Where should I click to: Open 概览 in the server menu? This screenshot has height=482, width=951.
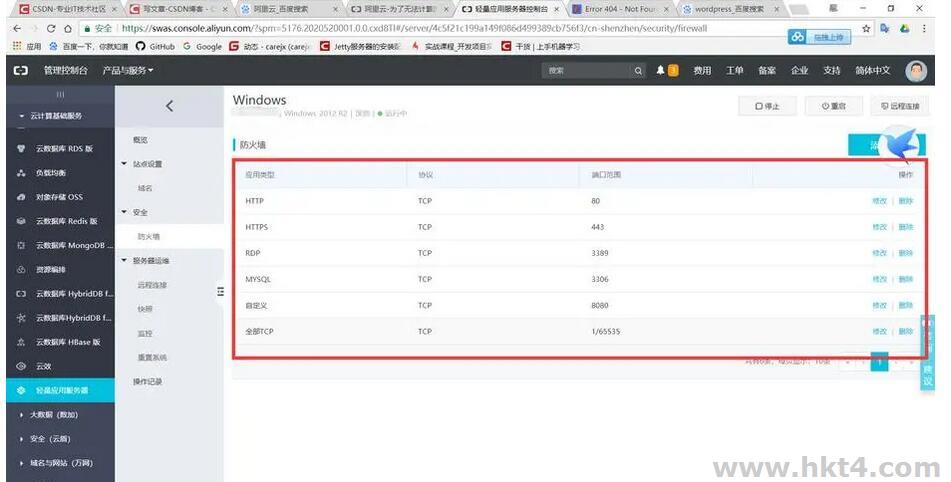click(140, 140)
